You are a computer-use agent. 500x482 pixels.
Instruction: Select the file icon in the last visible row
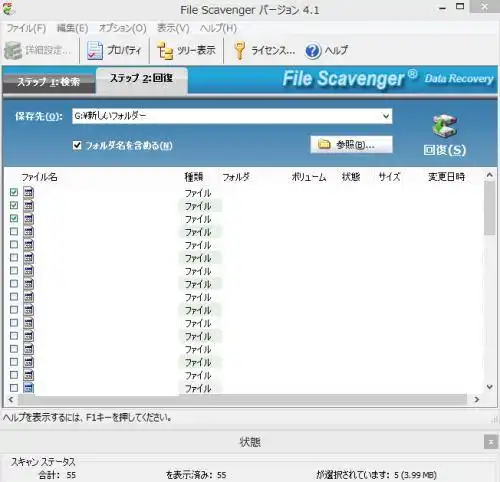29,388
